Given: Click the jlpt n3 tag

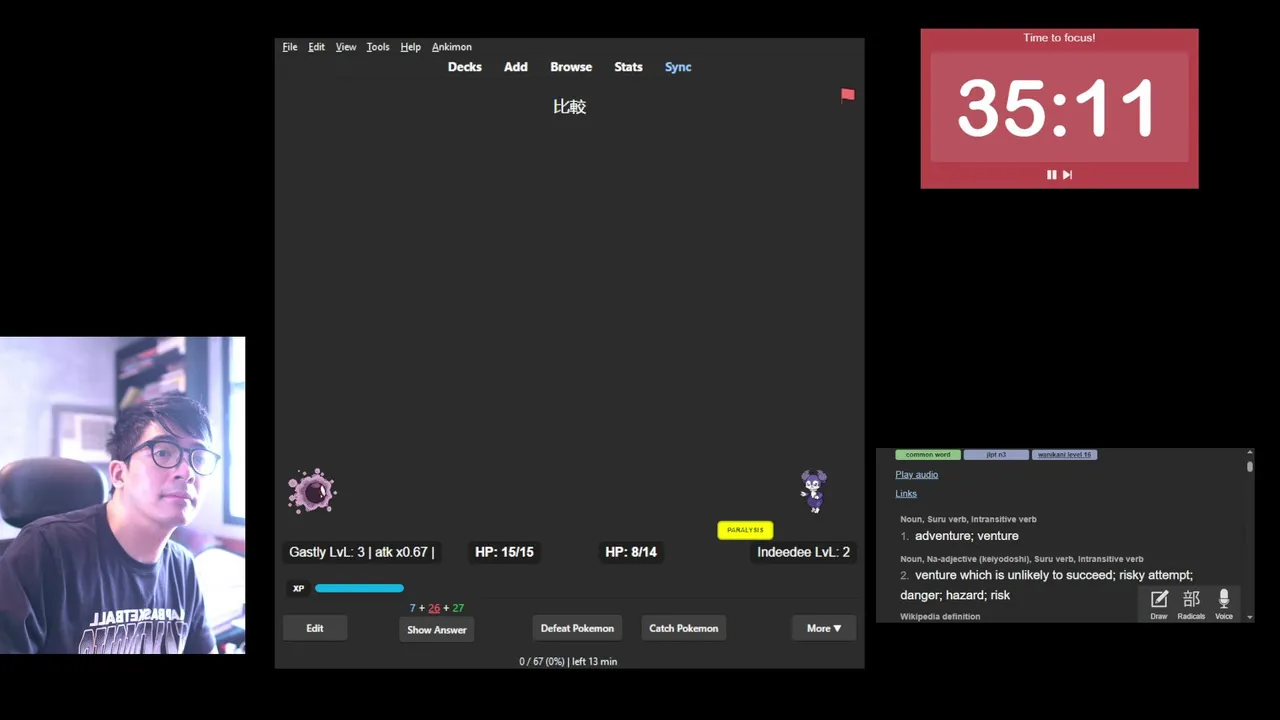Looking at the screenshot, I should click(x=996, y=455).
